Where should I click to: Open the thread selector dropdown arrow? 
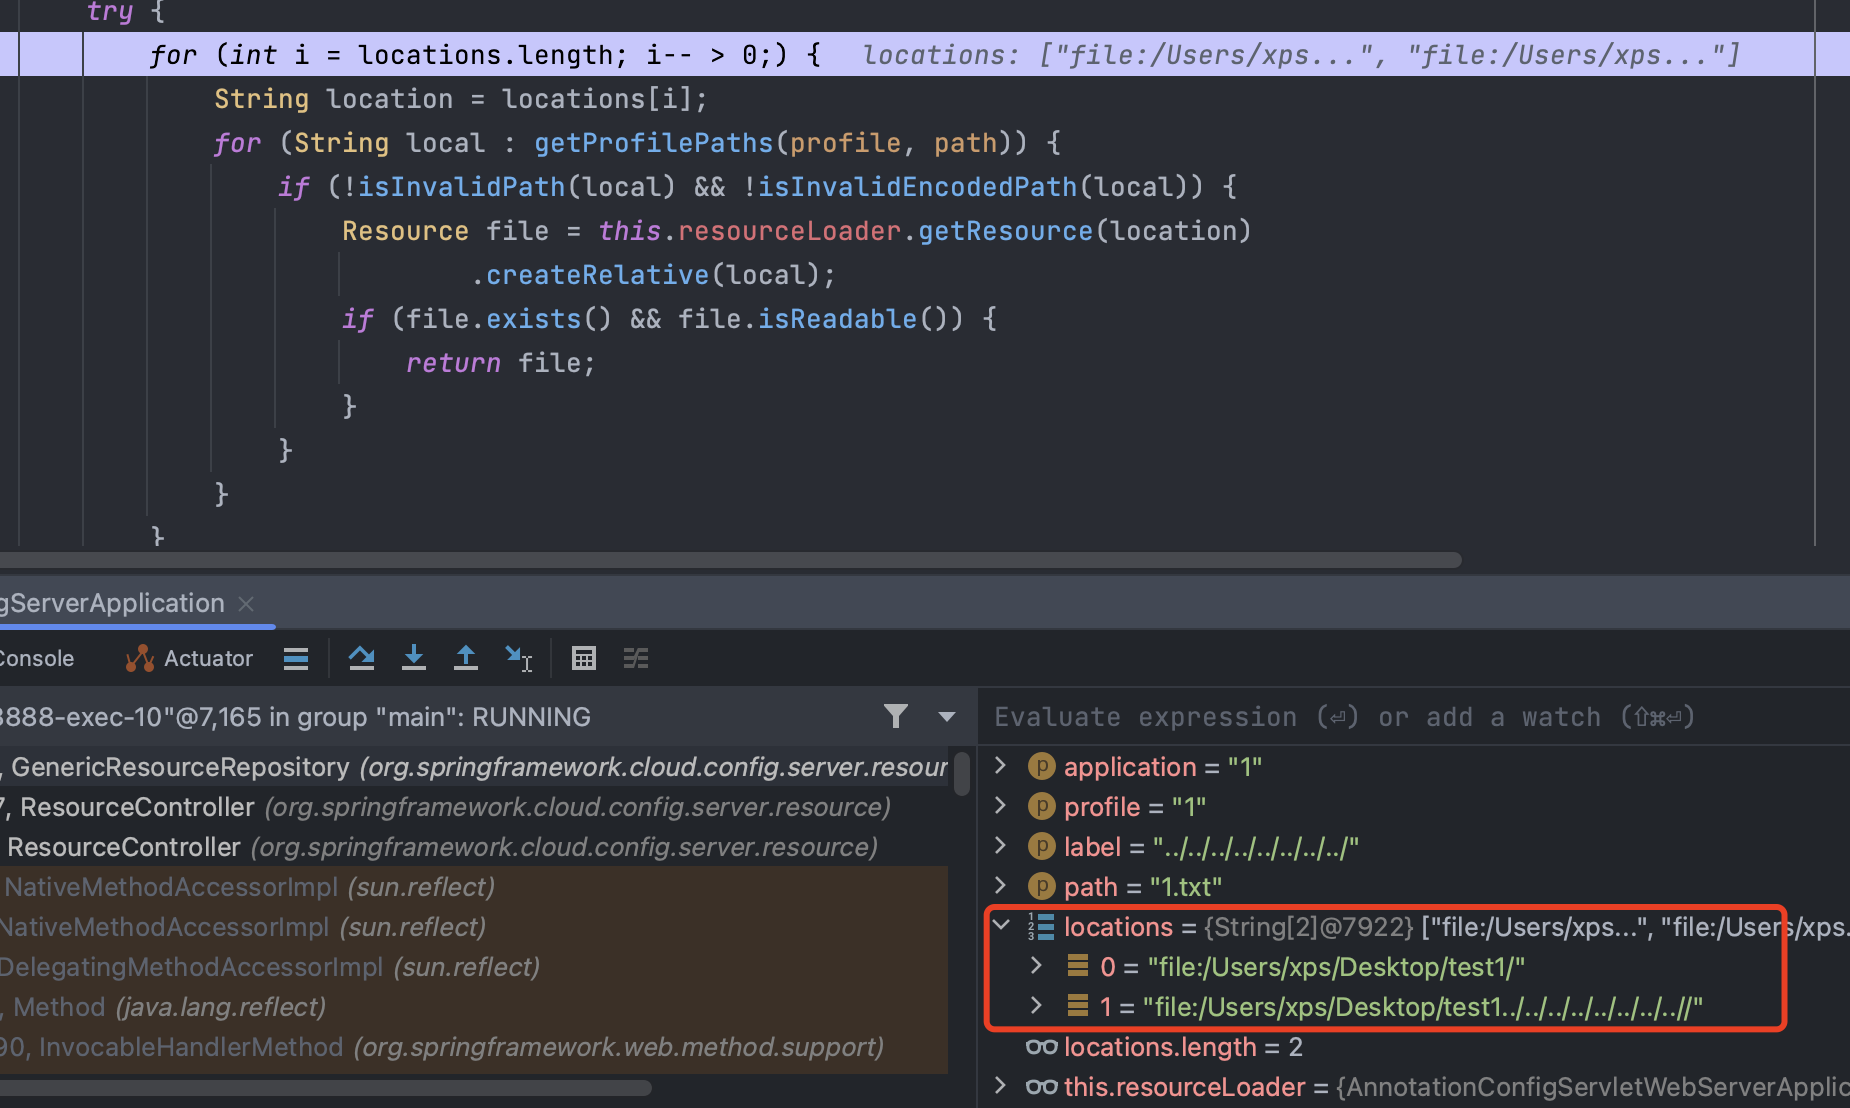[946, 716]
